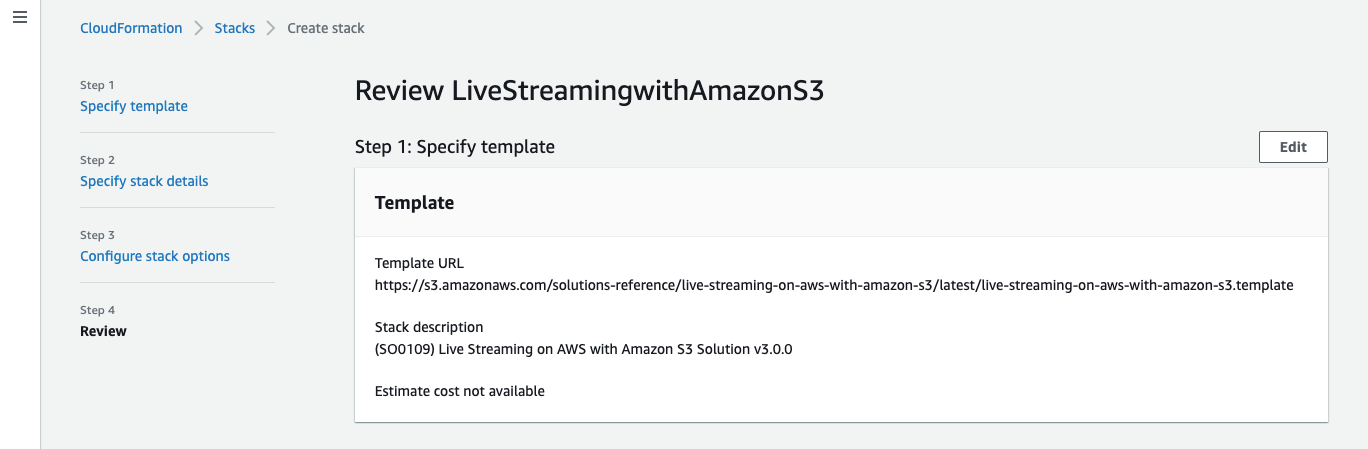
Task: Click the chevron after Stacks breadcrumb
Action: (x=271, y=28)
